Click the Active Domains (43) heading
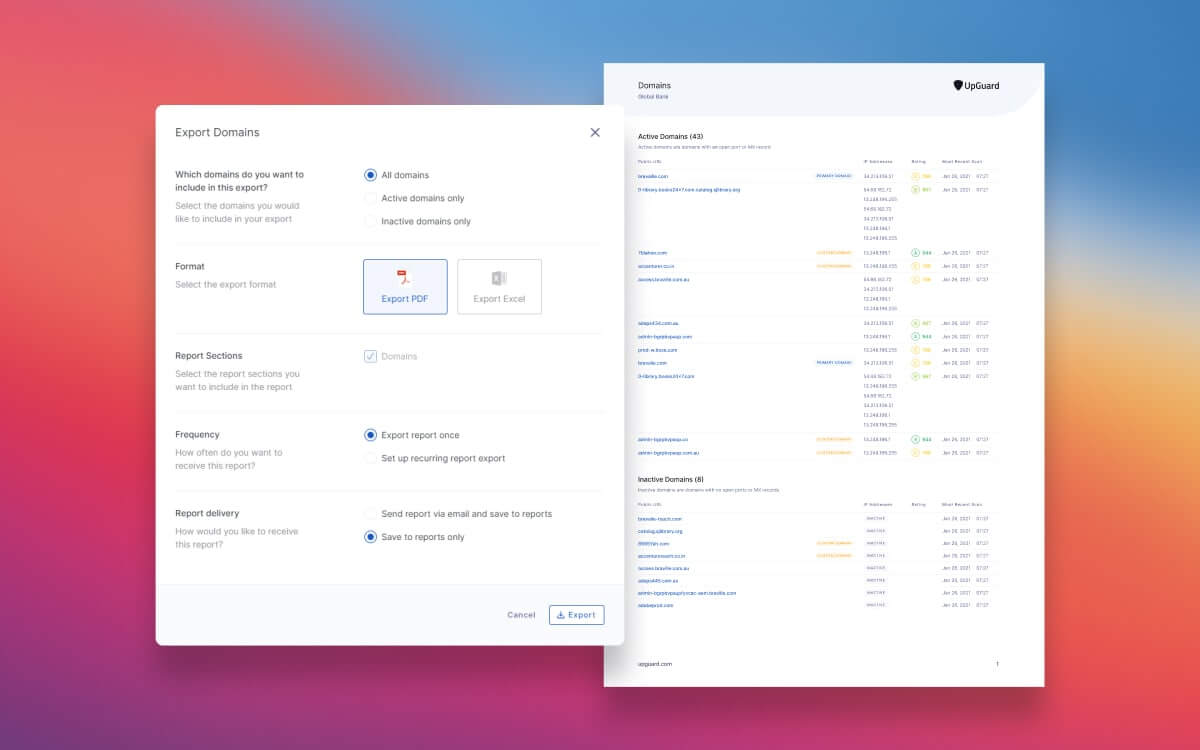Viewport: 1200px width, 750px height. tap(670, 136)
